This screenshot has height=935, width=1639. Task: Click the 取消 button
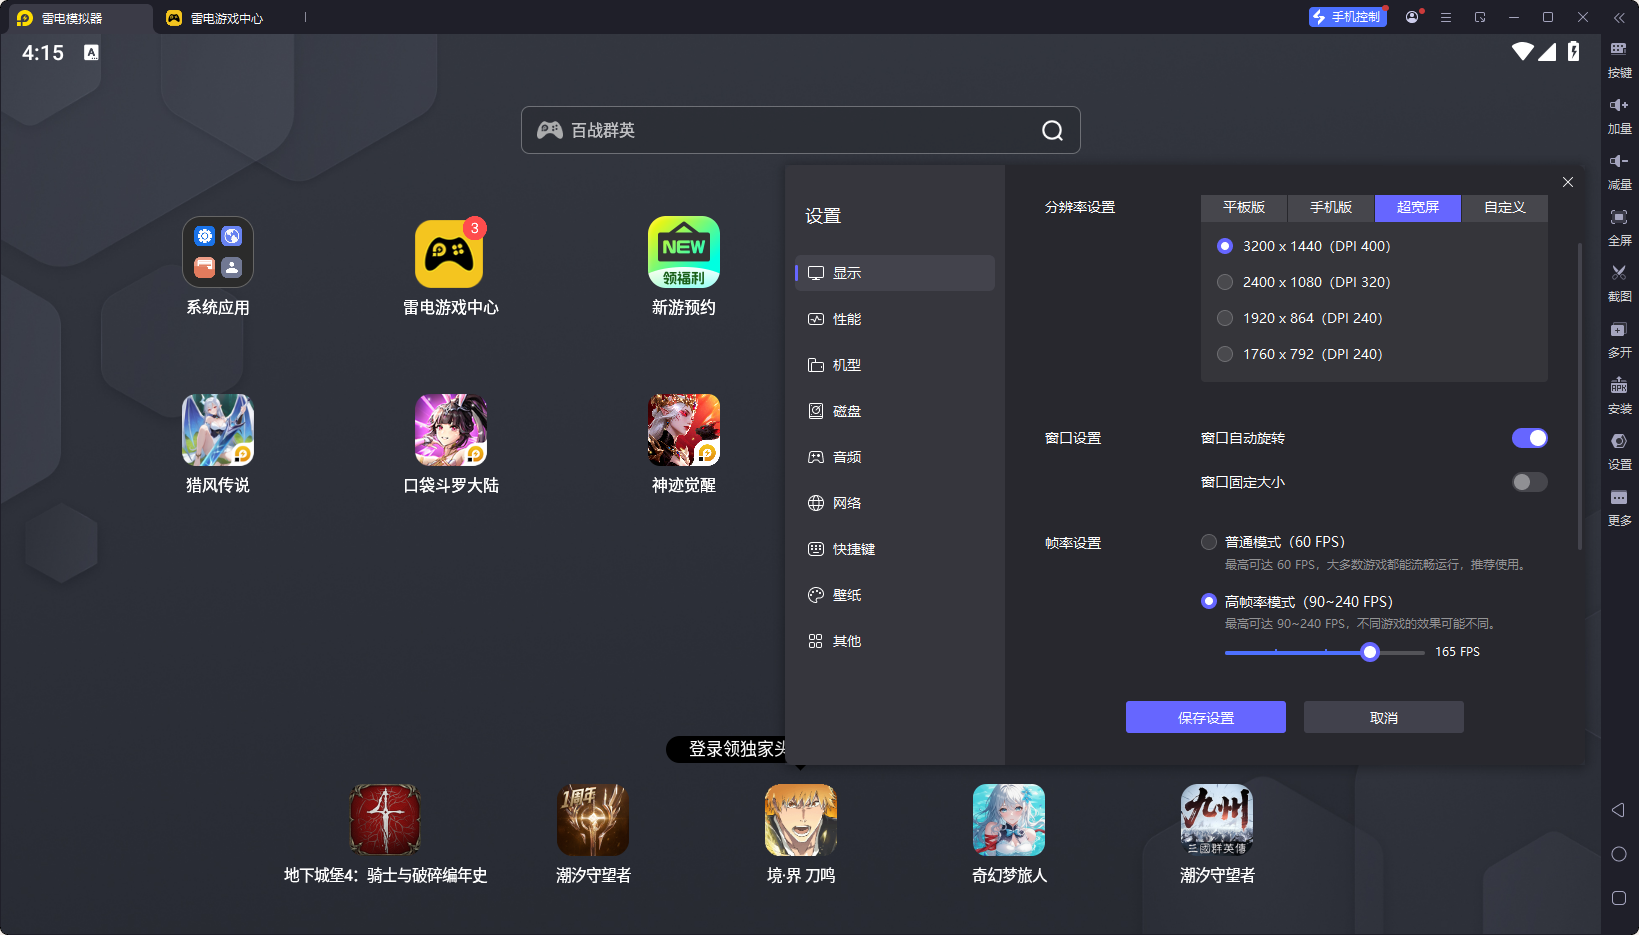pyautogui.click(x=1384, y=717)
